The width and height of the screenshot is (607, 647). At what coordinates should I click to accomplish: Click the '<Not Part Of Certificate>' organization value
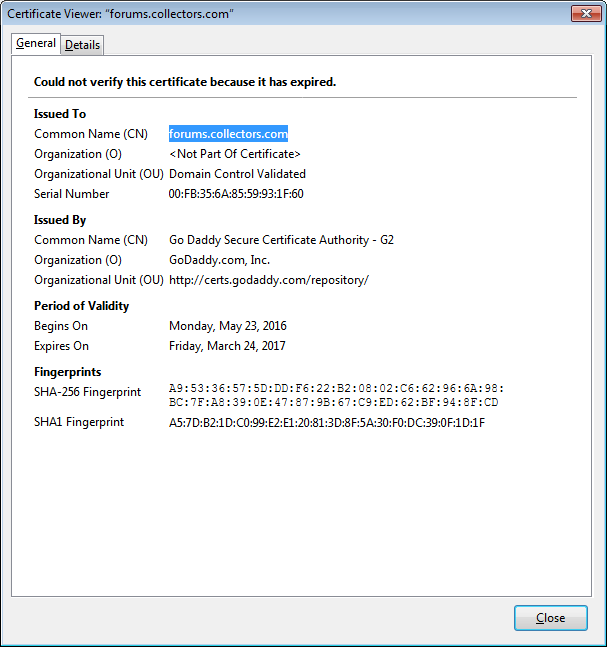point(235,154)
